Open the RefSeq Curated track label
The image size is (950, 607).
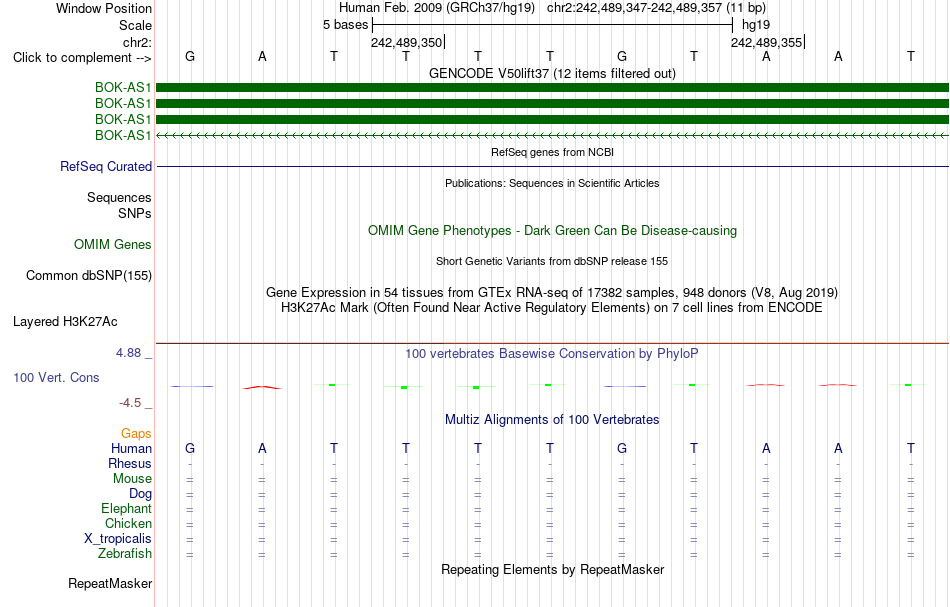(106, 167)
